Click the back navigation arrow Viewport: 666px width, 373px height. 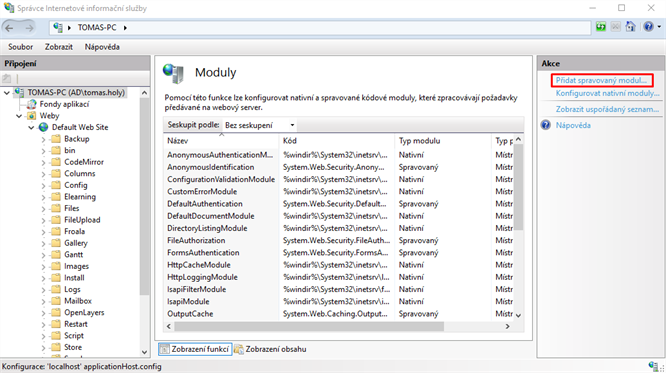(9, 28)
